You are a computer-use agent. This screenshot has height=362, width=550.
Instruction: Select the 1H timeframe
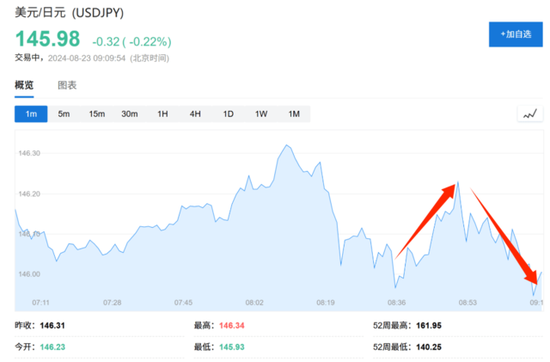pyautogui.click(x=162, y=114)
